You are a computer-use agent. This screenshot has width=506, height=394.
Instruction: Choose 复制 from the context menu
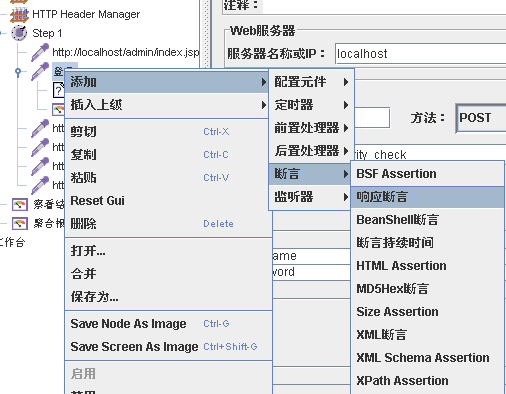tap(168, 155)
